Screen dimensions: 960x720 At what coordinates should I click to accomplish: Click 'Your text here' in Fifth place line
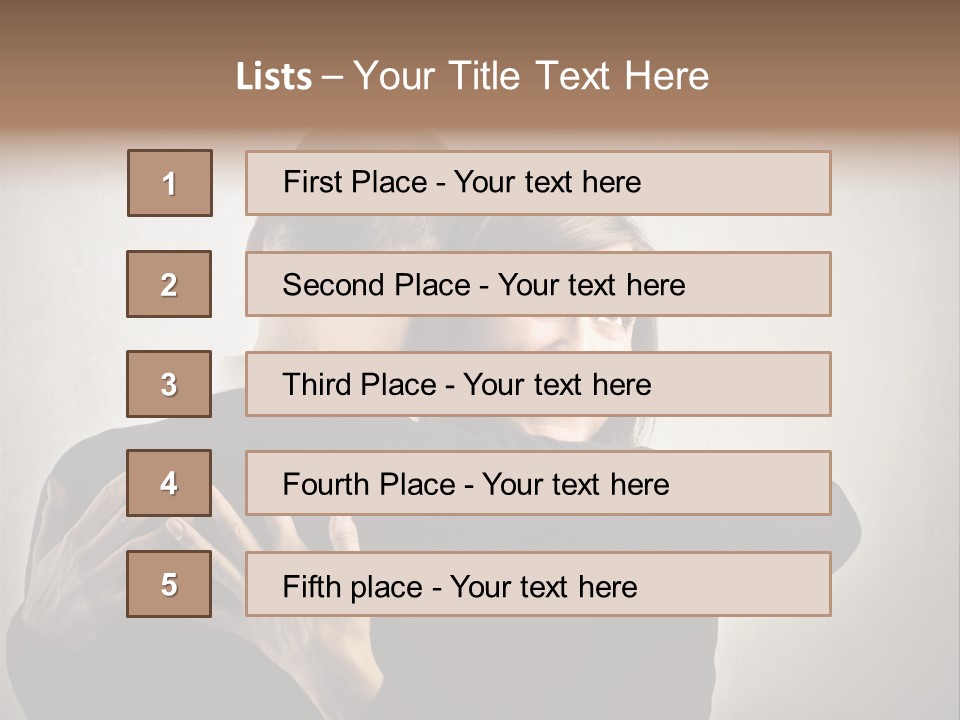coord(543,586)
